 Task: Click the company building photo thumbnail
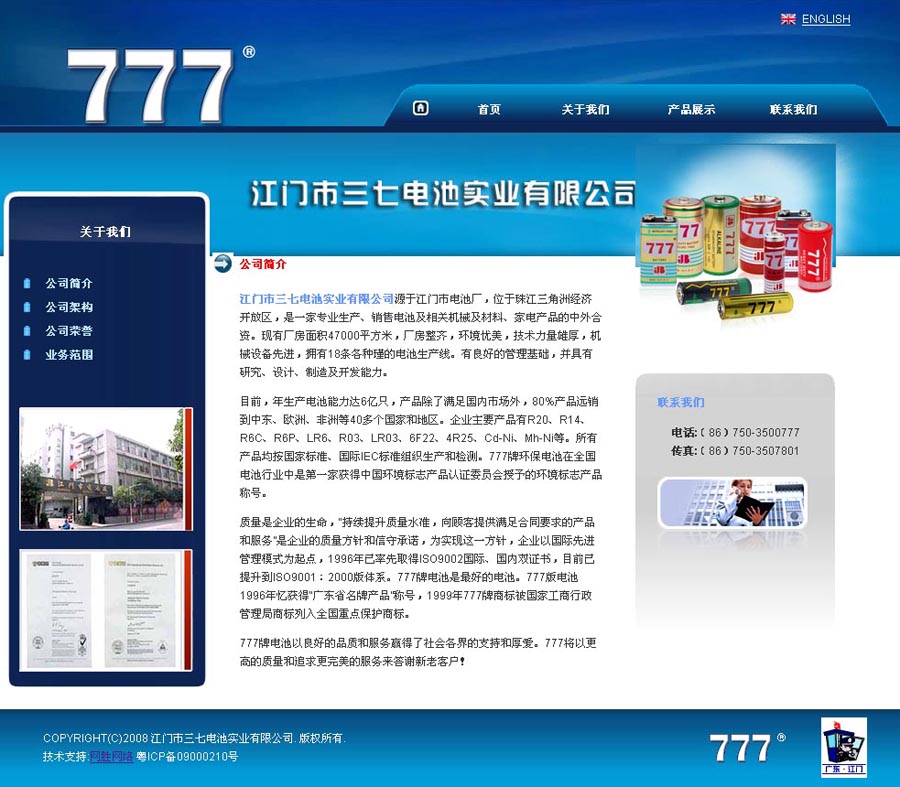(106, 469)
